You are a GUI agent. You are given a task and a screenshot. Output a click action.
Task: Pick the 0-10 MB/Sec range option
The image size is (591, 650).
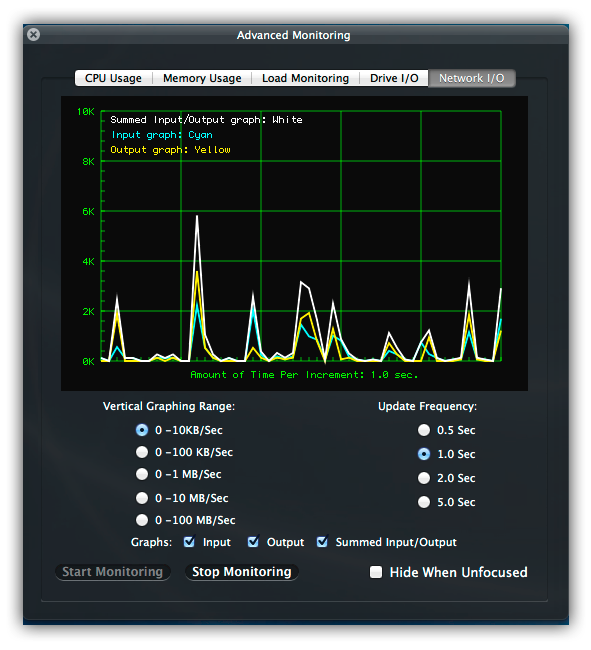142,498
